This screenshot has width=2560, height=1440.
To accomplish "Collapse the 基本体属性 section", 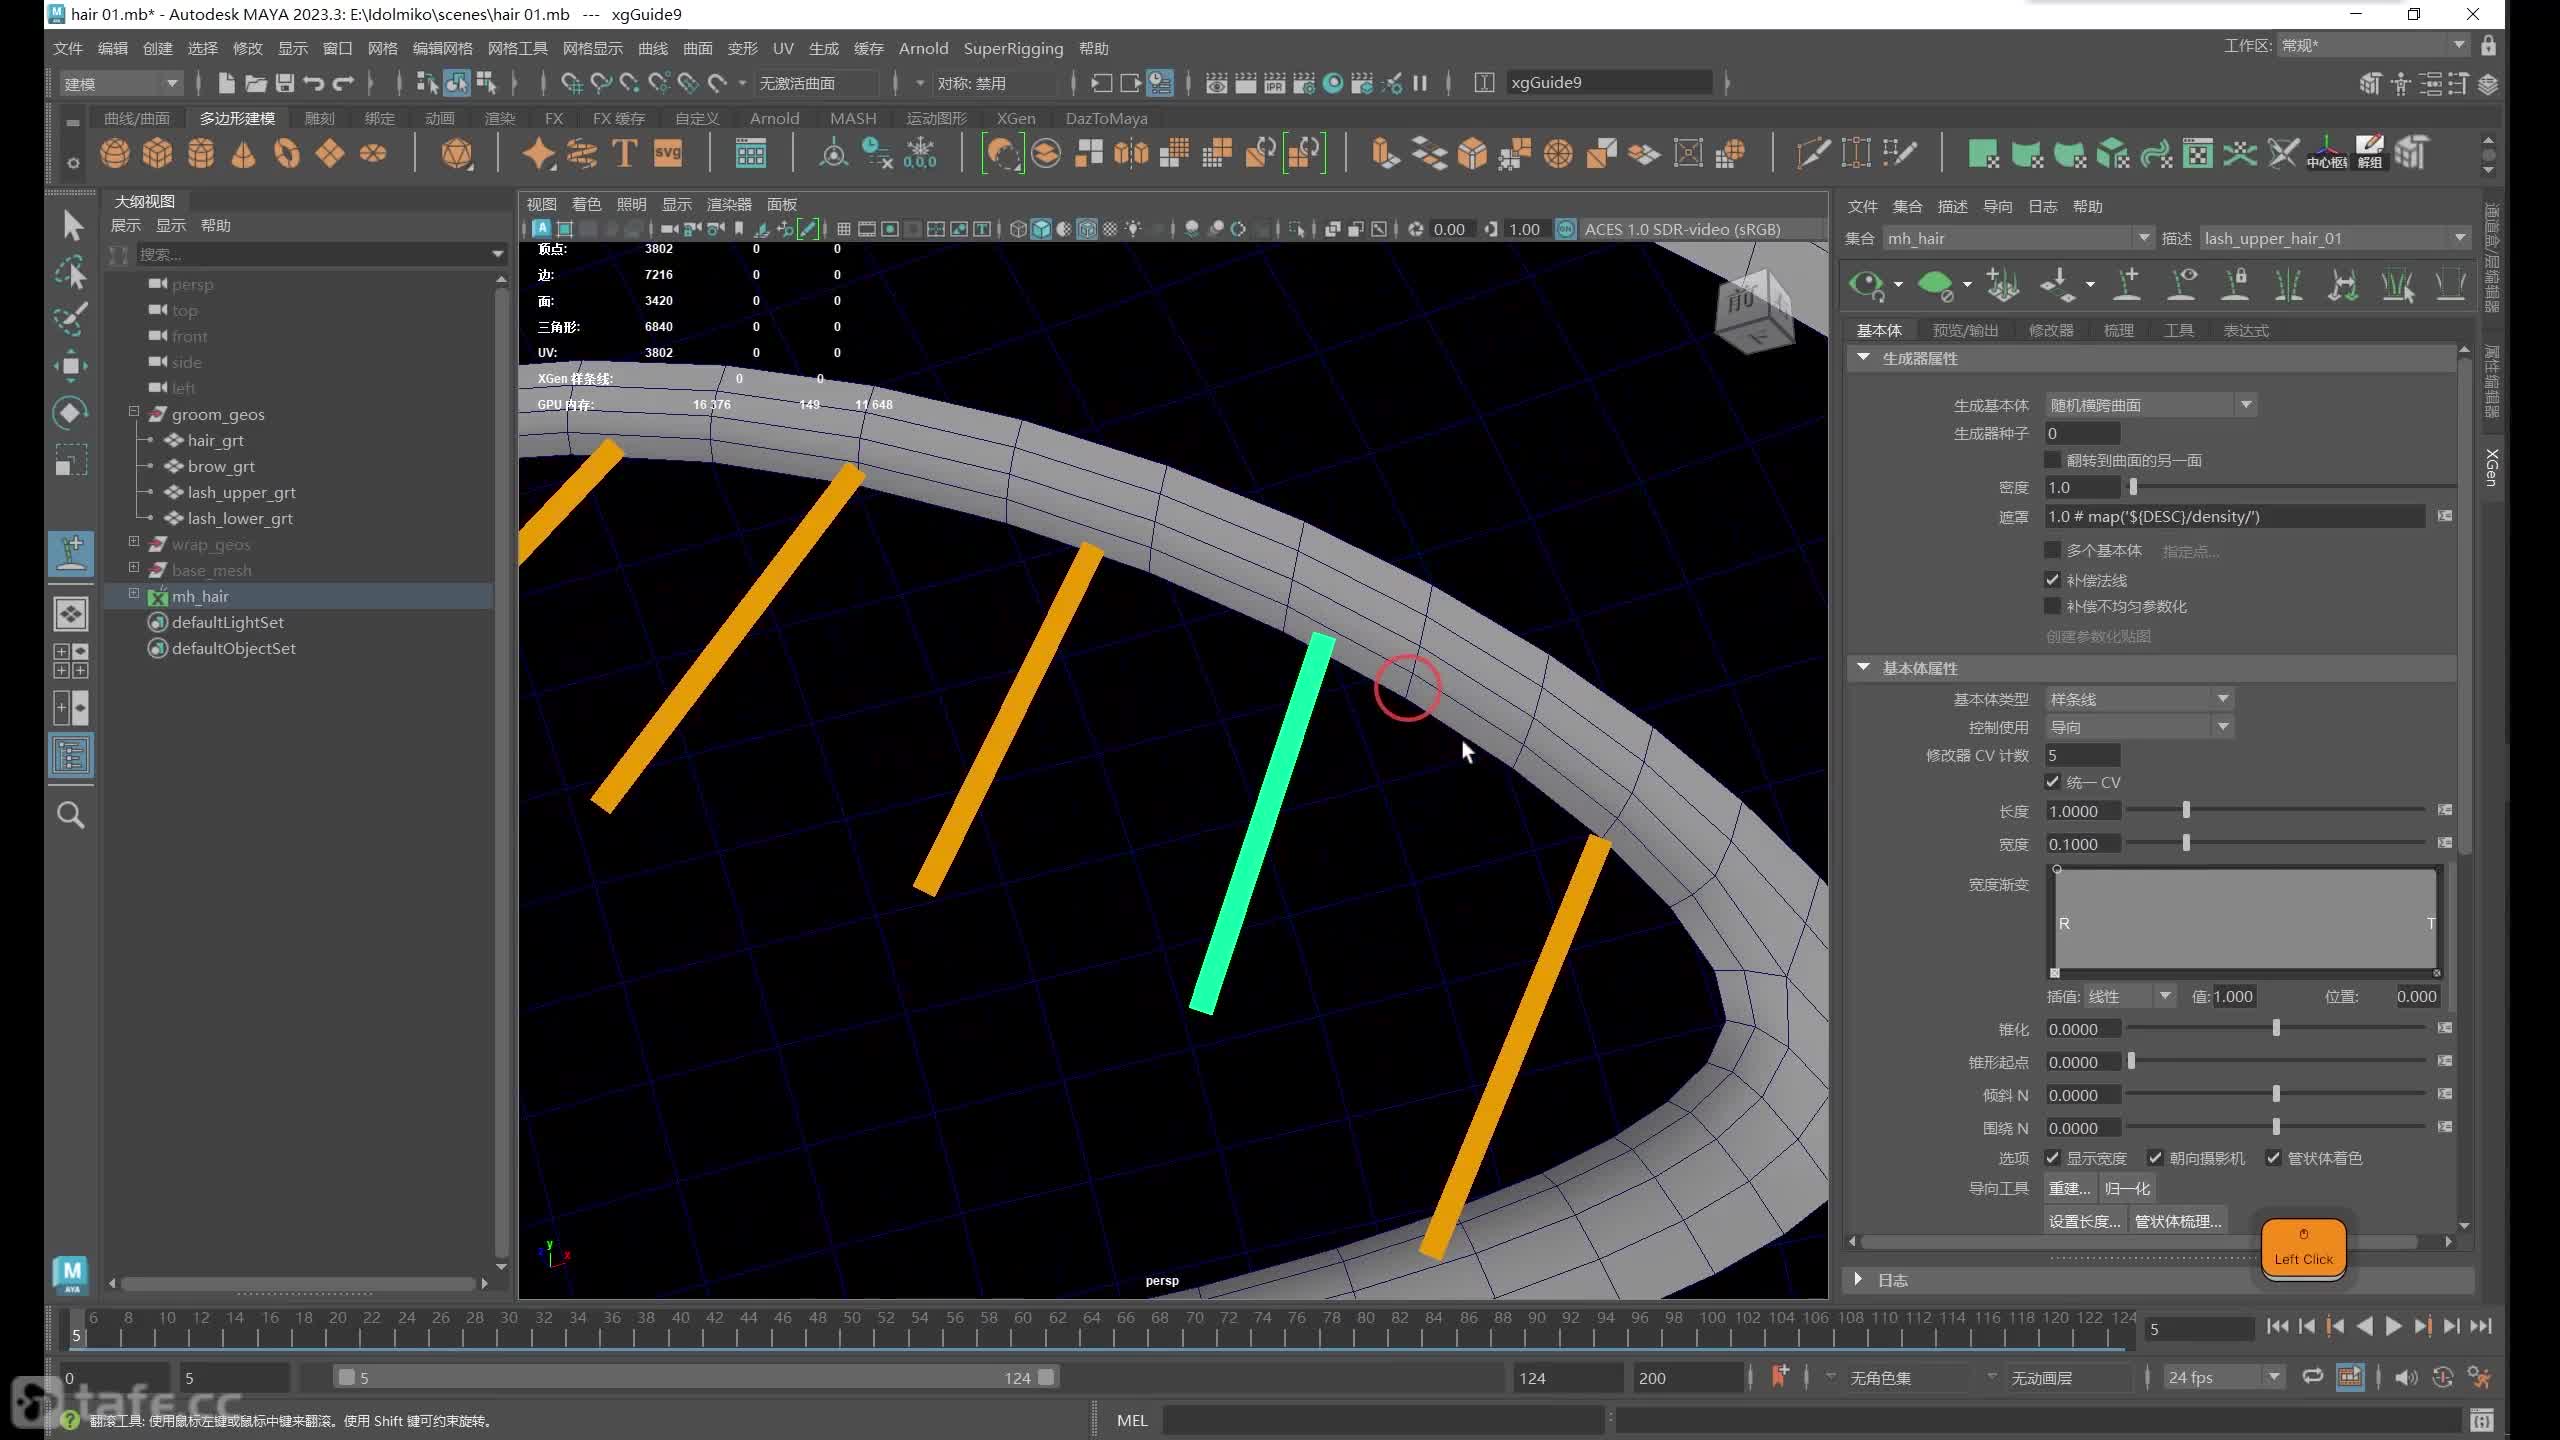I will [x=1863, y=667].
